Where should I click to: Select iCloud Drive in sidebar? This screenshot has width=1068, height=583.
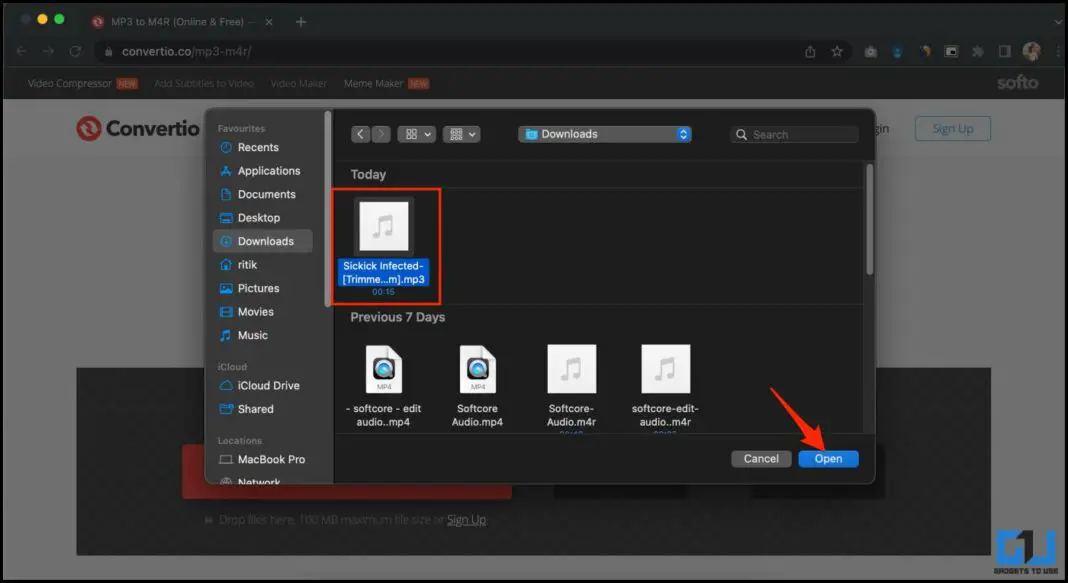[268, 385]
